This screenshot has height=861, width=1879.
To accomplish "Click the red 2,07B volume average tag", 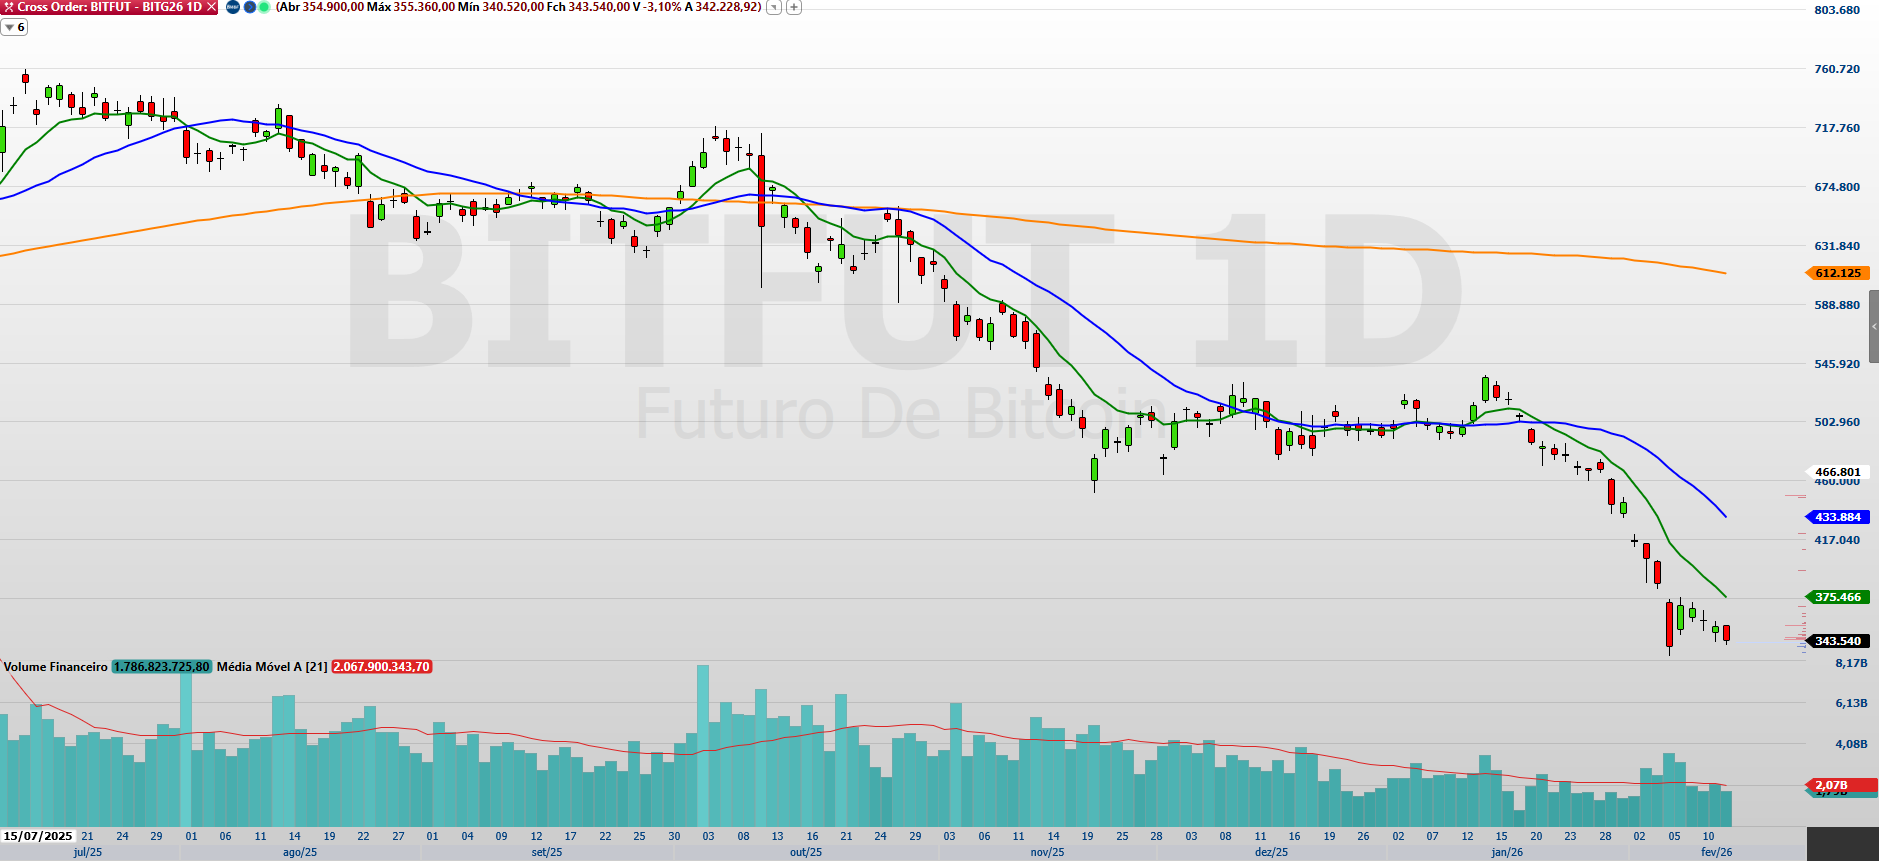I will pos(1832,785).
